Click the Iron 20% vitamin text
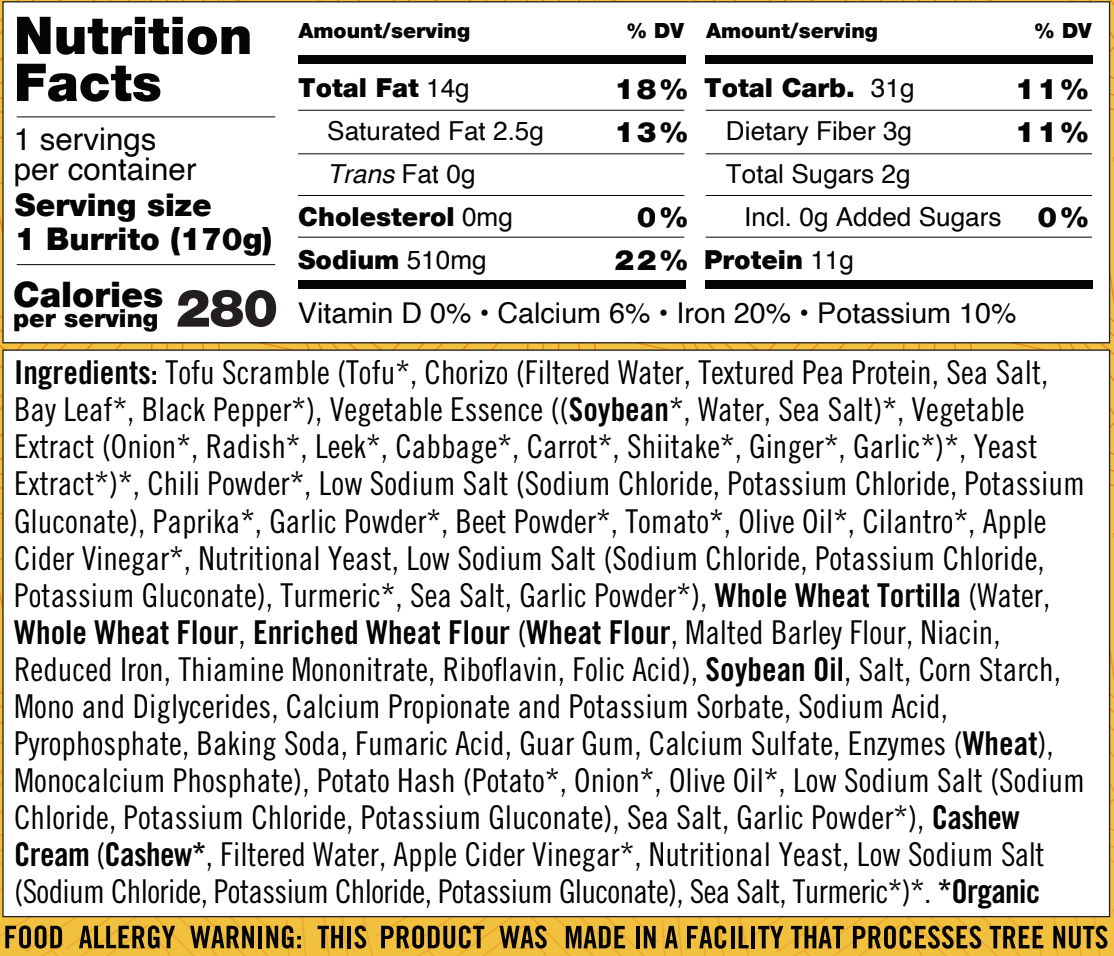This screenshot has height=956, width=1114. pos(733,313)
